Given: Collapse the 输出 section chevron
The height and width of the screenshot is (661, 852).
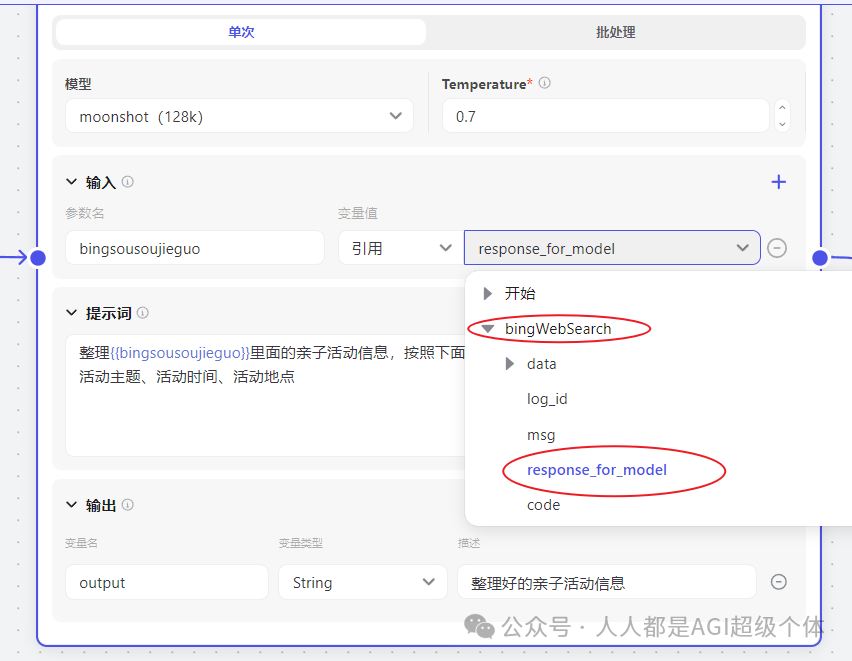Looking at the screenshot, I should point(71,504).
